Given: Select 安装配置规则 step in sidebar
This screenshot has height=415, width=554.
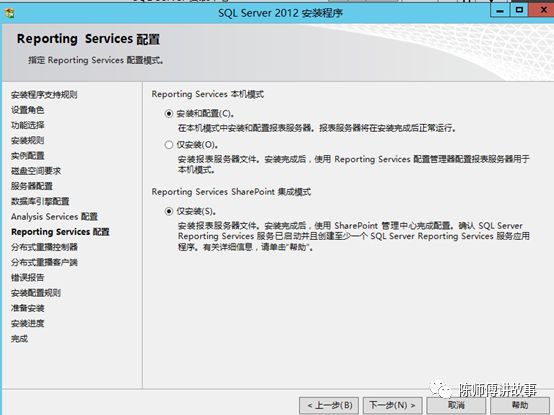Looking at the screenshot, I should [x=36, y=293].
